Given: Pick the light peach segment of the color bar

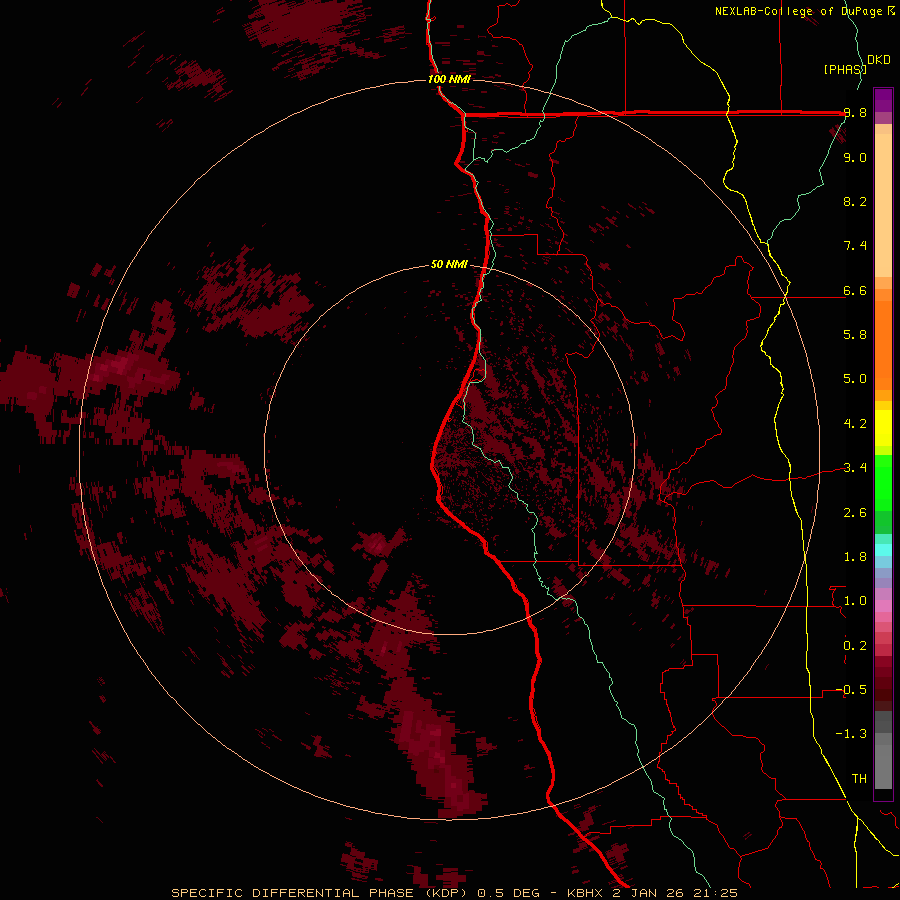Looking at the screenshot, I should [x=883, y=205].
